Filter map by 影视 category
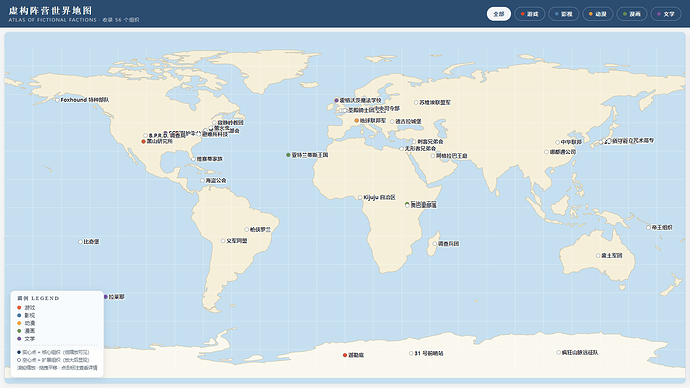Image resolution: width=690 pixels, height=388 pixels. (563, 14)
